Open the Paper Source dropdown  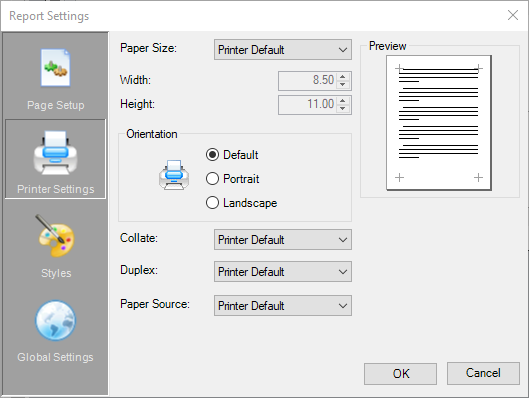coord(283,306)
